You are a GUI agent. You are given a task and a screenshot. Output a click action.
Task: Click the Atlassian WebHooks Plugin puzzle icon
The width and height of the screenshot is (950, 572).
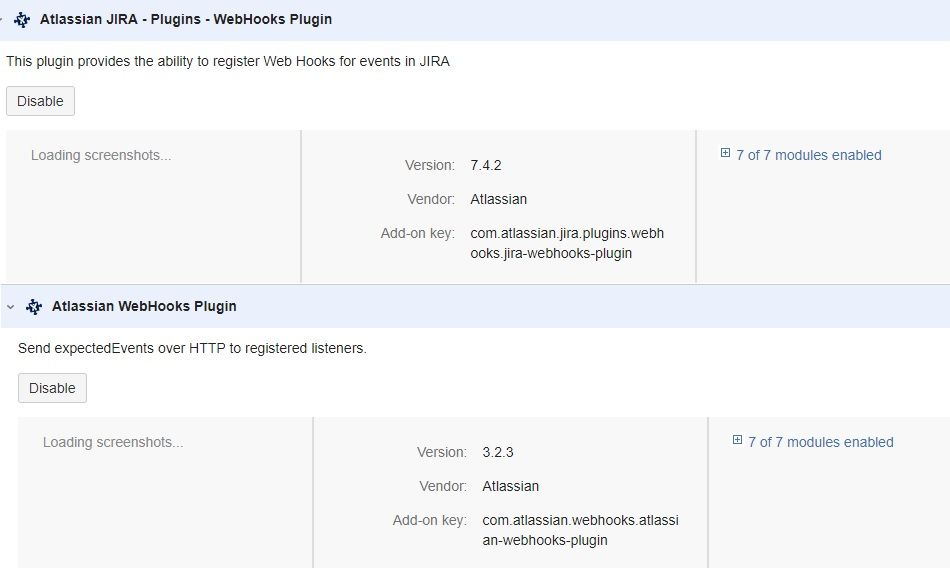34,307
